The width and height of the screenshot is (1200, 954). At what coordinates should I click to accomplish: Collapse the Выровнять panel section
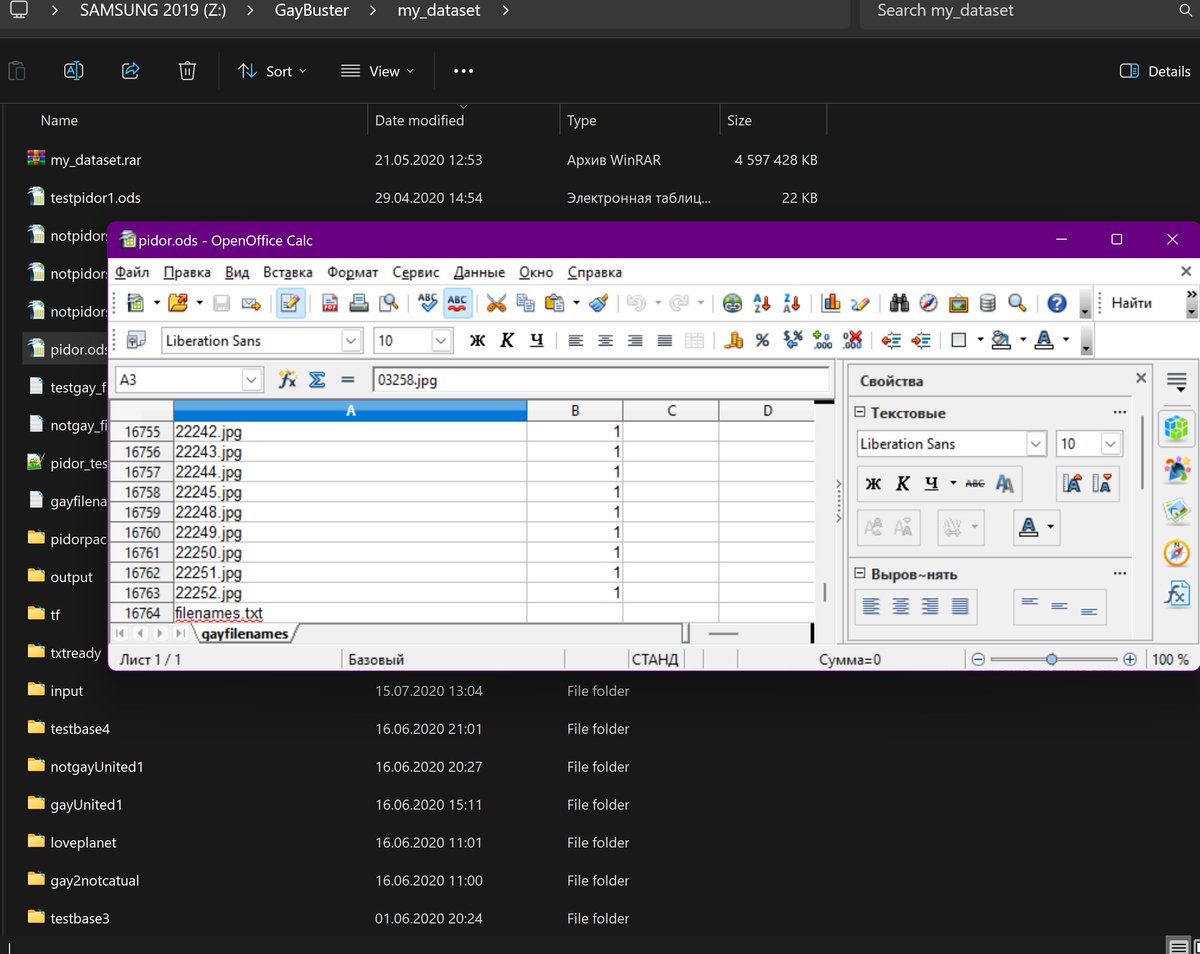pyautogui.click(x=860, y=574)
